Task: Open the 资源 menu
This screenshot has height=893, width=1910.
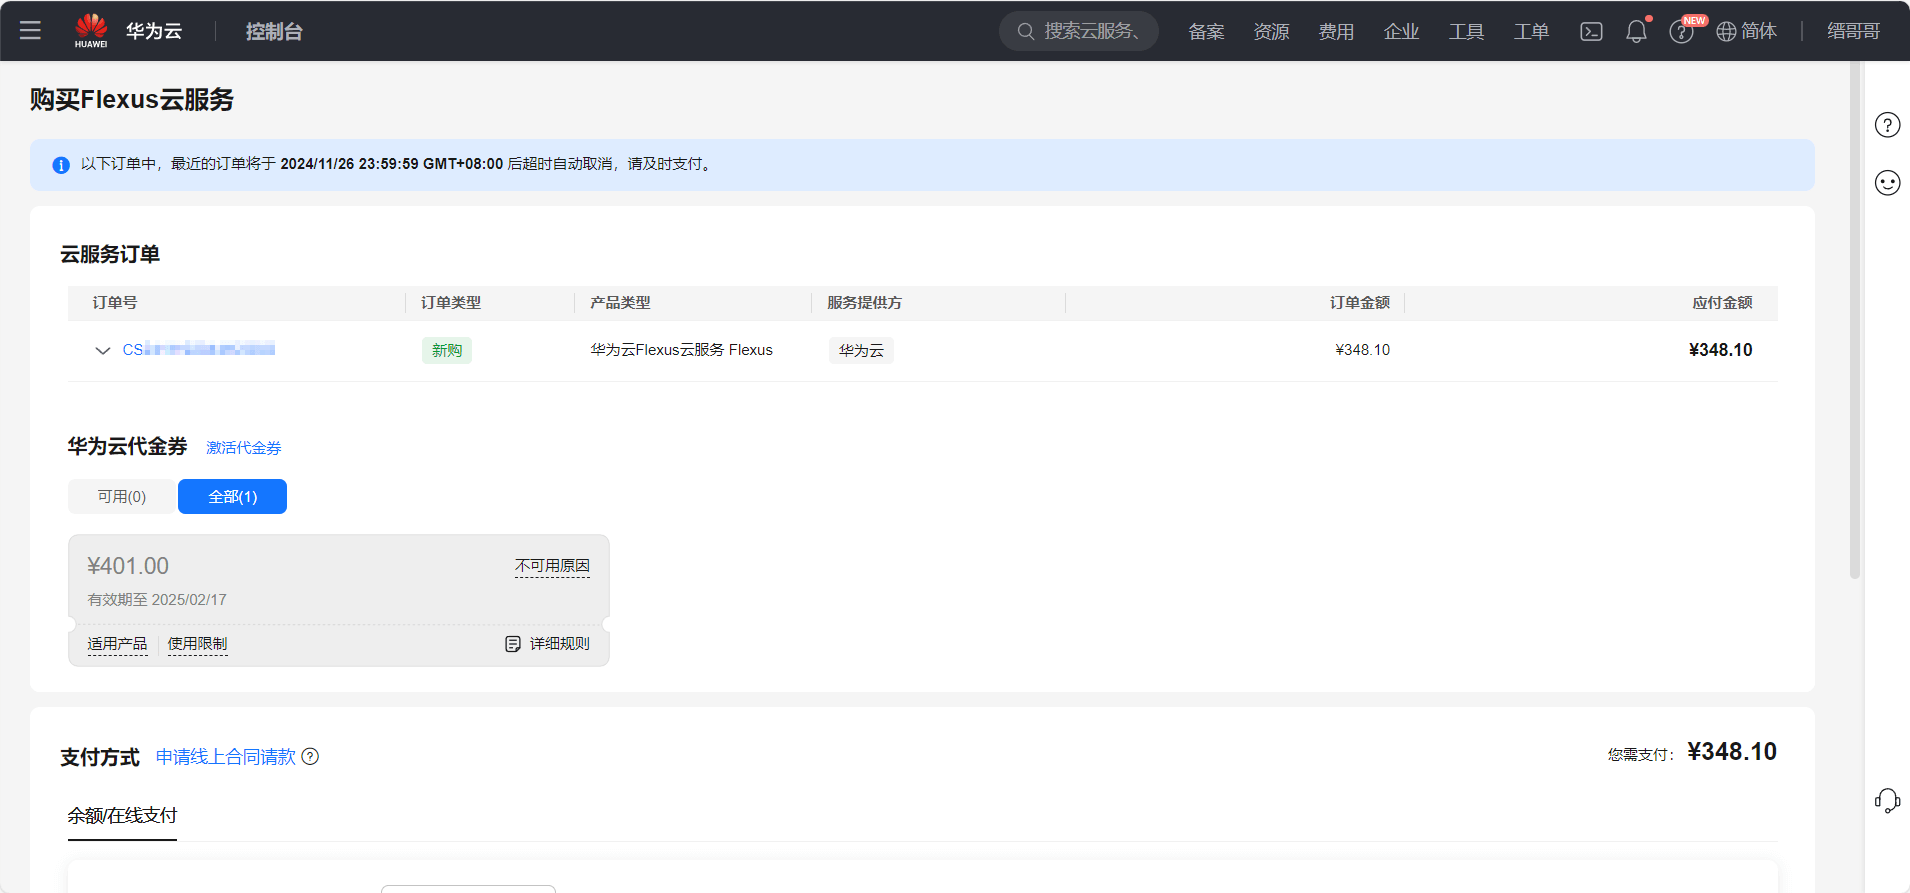Action: [1271, 32]
